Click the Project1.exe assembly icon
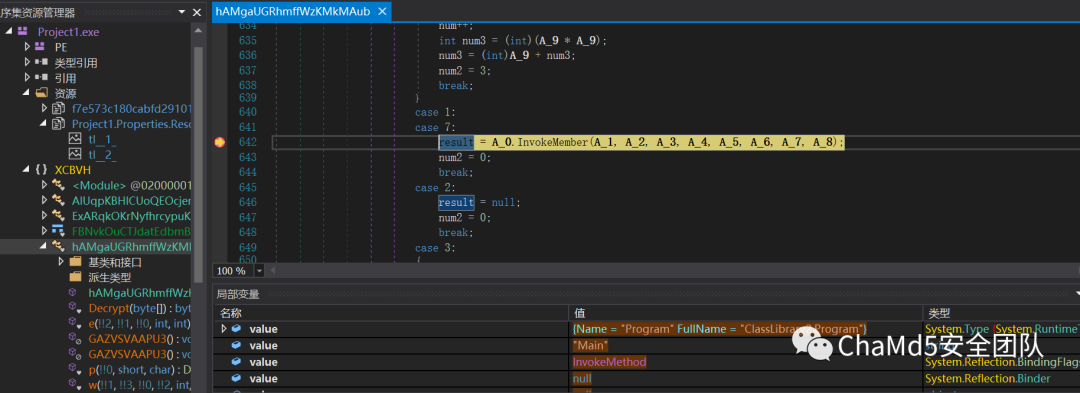Viewport: 1080px width, 393px height. point(23,32)
